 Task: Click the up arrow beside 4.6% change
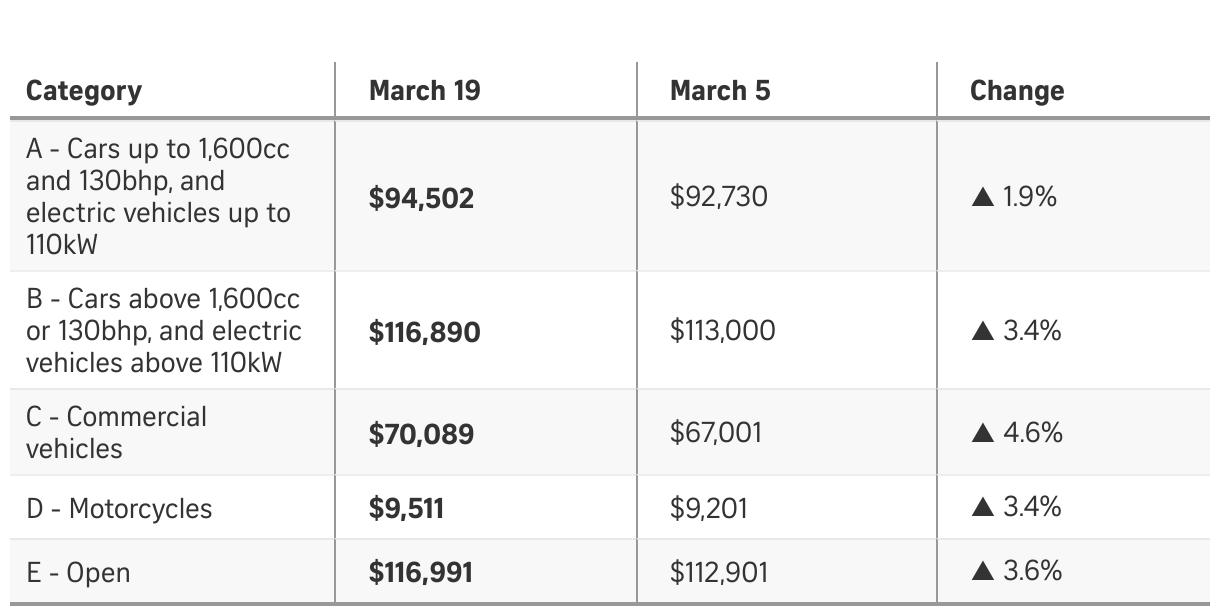(x=982, y=434)
